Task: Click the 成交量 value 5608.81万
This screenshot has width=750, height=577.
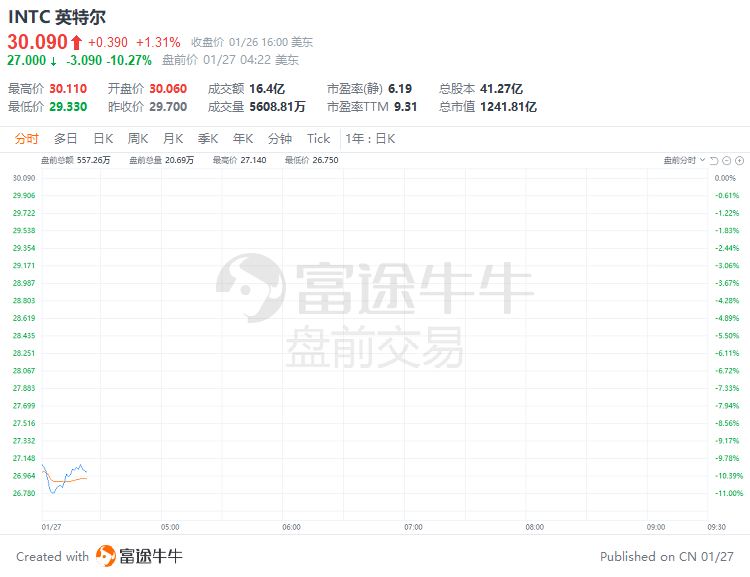Action: (277, 107)
